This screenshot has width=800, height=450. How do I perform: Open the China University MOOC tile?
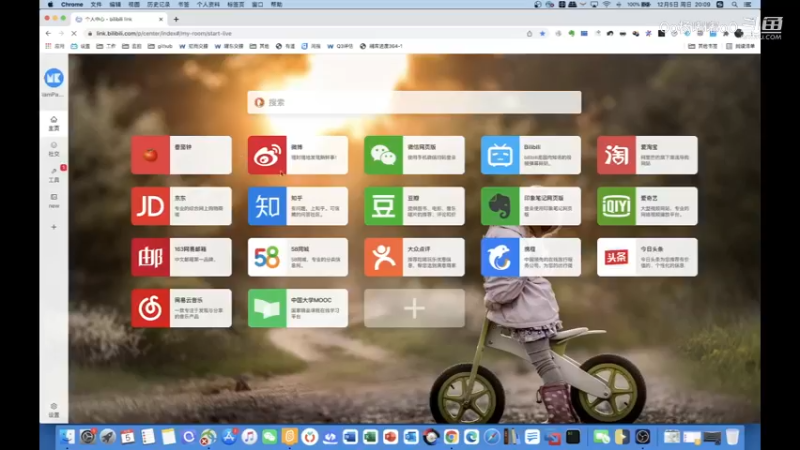[297, 308]
